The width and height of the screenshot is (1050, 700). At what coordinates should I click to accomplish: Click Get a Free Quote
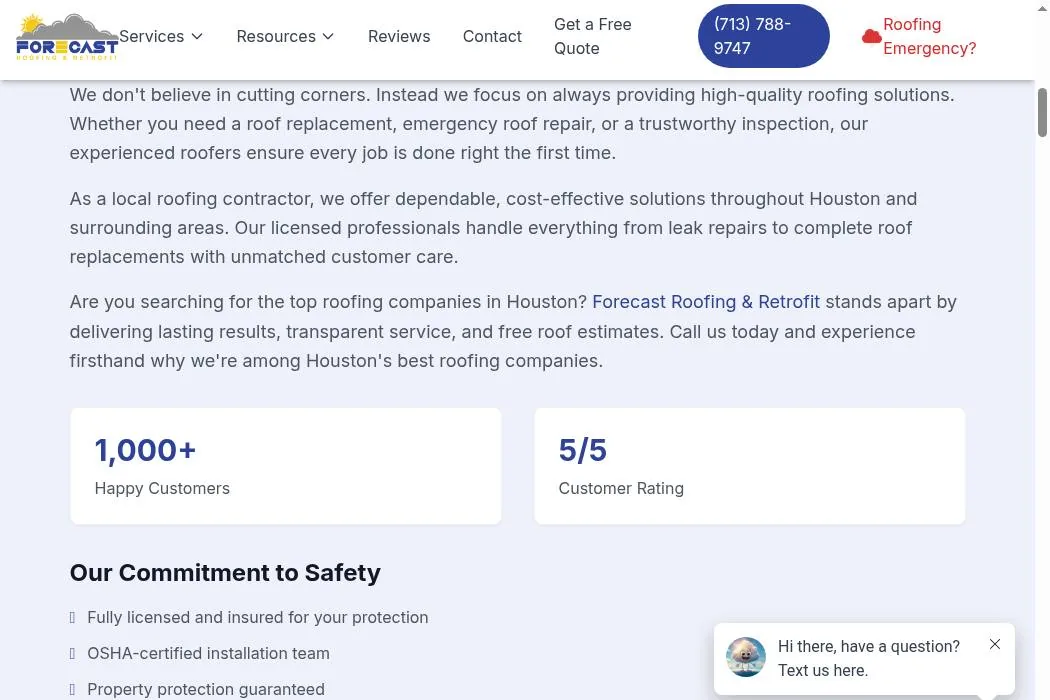point(593,36)
